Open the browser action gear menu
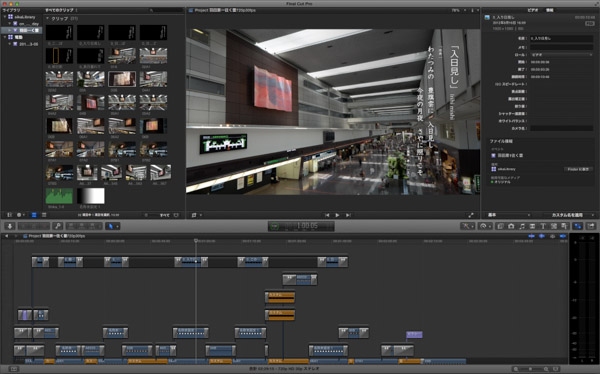600x374 pixels. pyautogui.click(x=20, y=215)
